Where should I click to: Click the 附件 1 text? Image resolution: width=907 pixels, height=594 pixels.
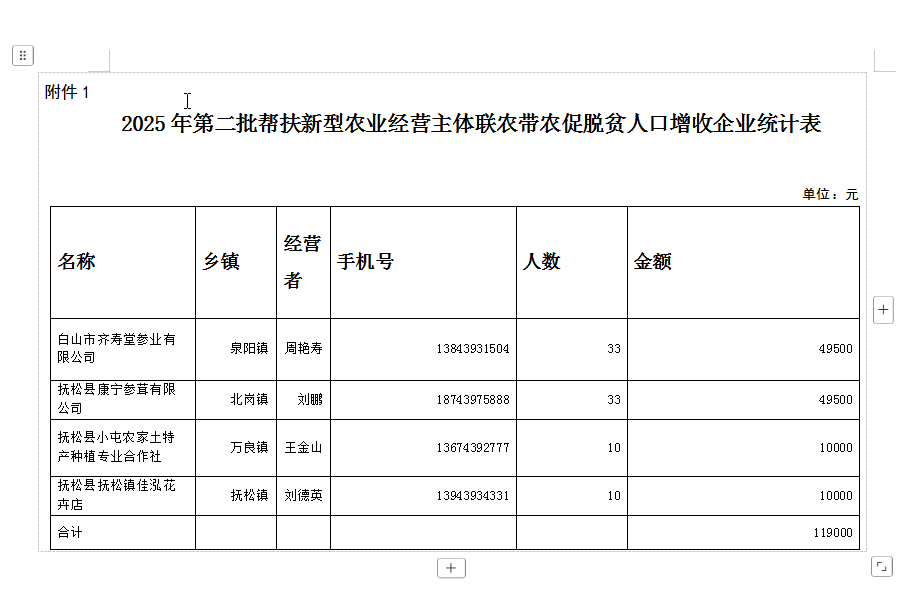point(67,93)
